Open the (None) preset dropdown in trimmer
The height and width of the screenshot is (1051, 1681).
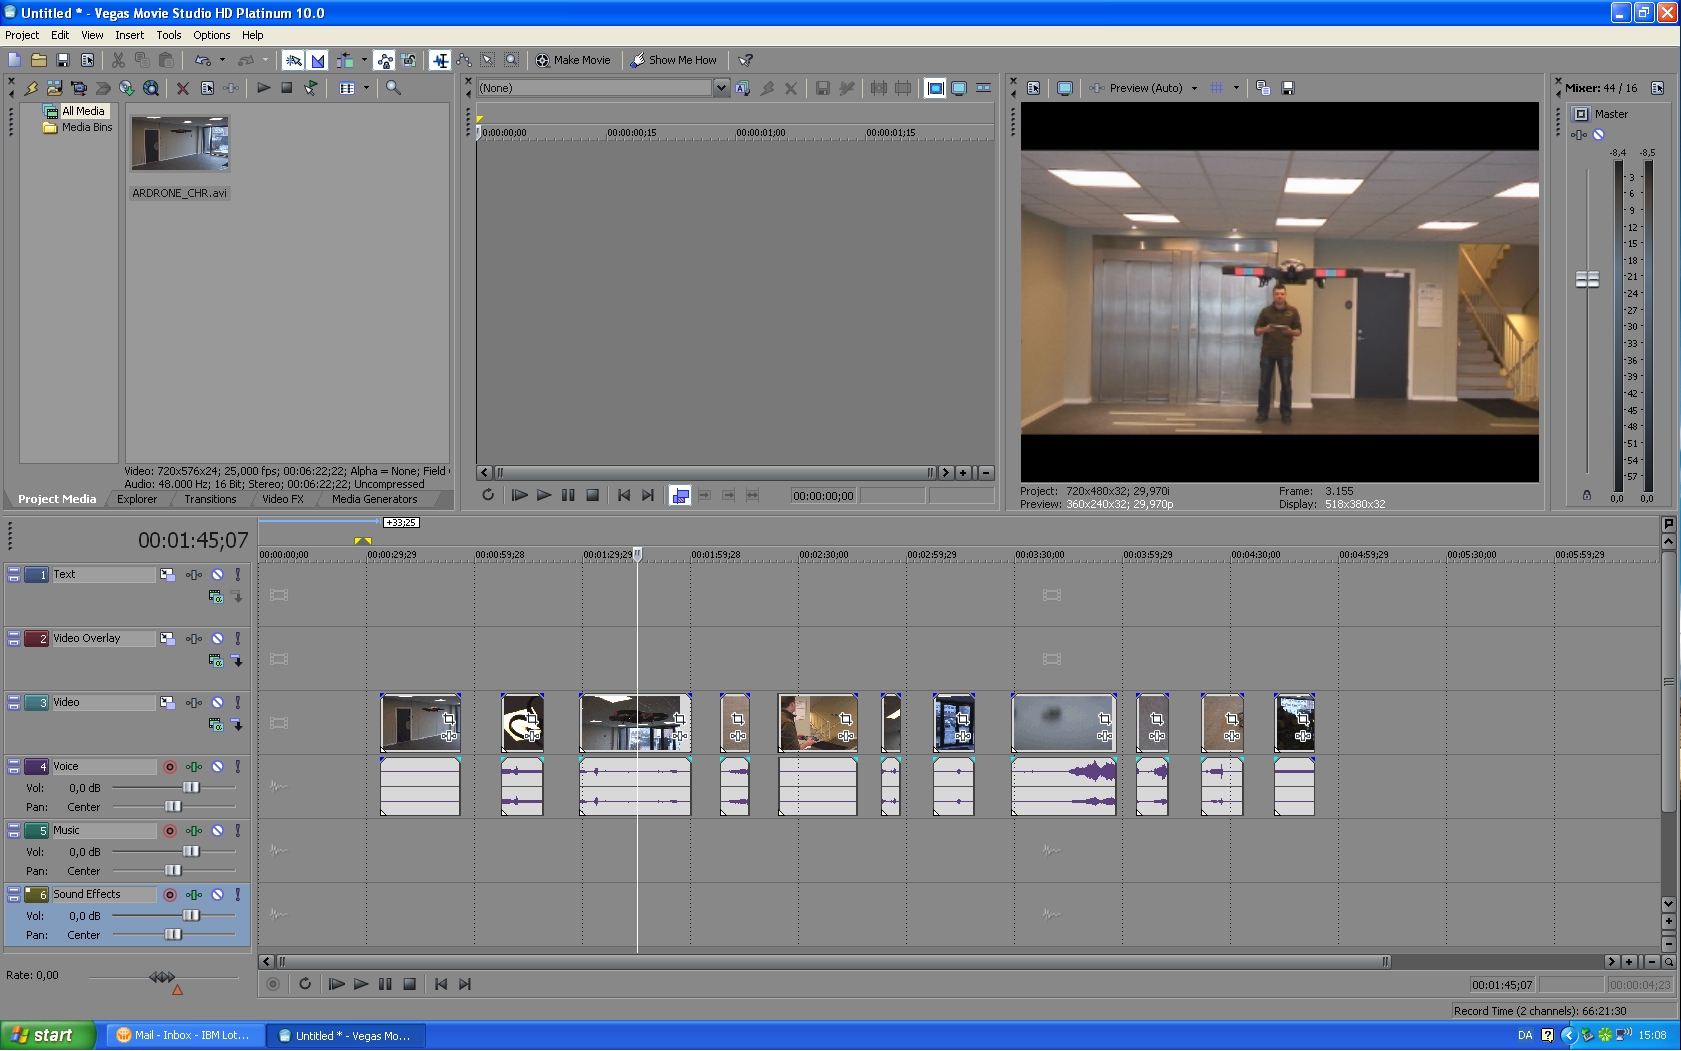721,88
